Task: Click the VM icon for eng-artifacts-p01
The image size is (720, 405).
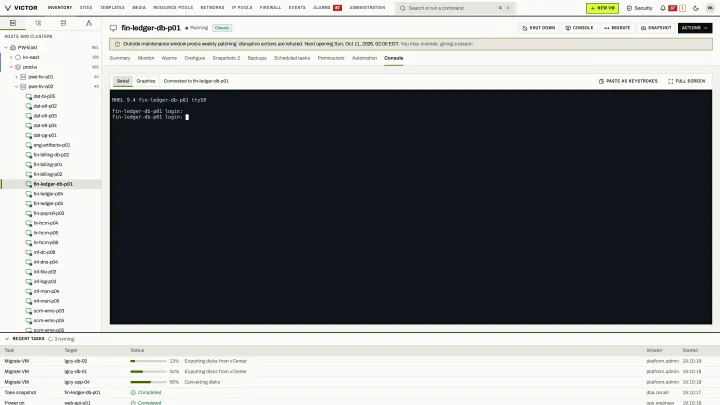Action: tap(29, 145)
